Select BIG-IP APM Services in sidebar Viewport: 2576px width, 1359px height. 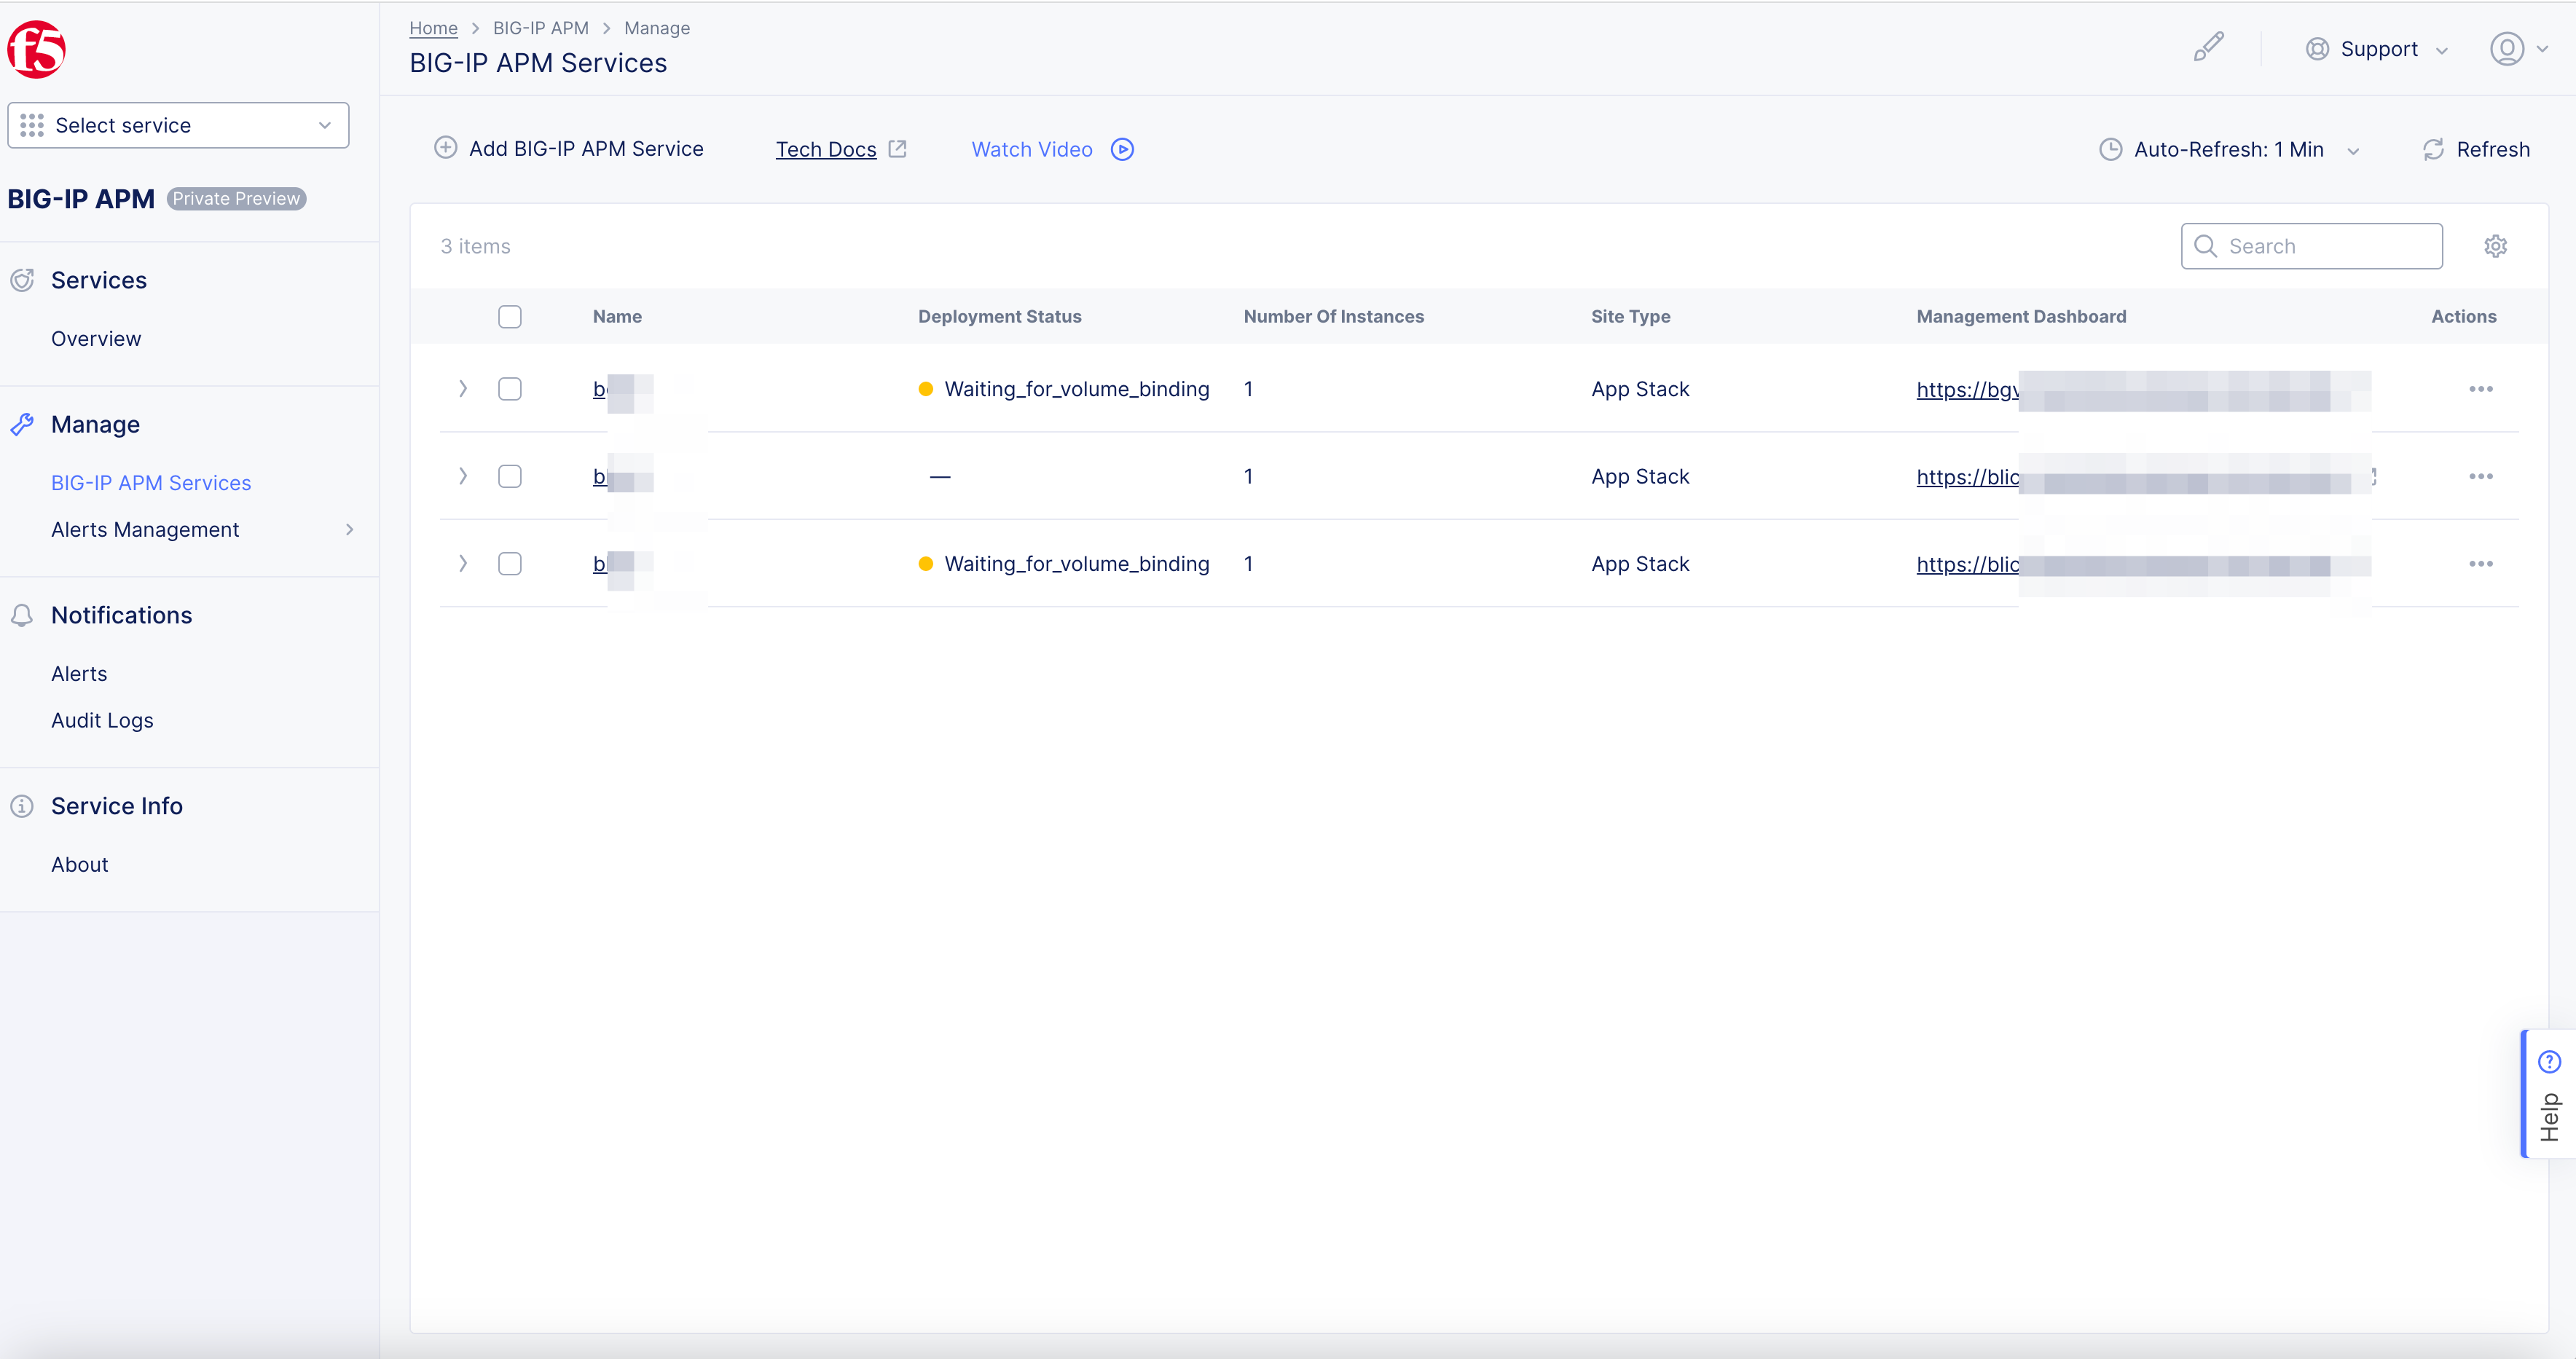(151, 483)
